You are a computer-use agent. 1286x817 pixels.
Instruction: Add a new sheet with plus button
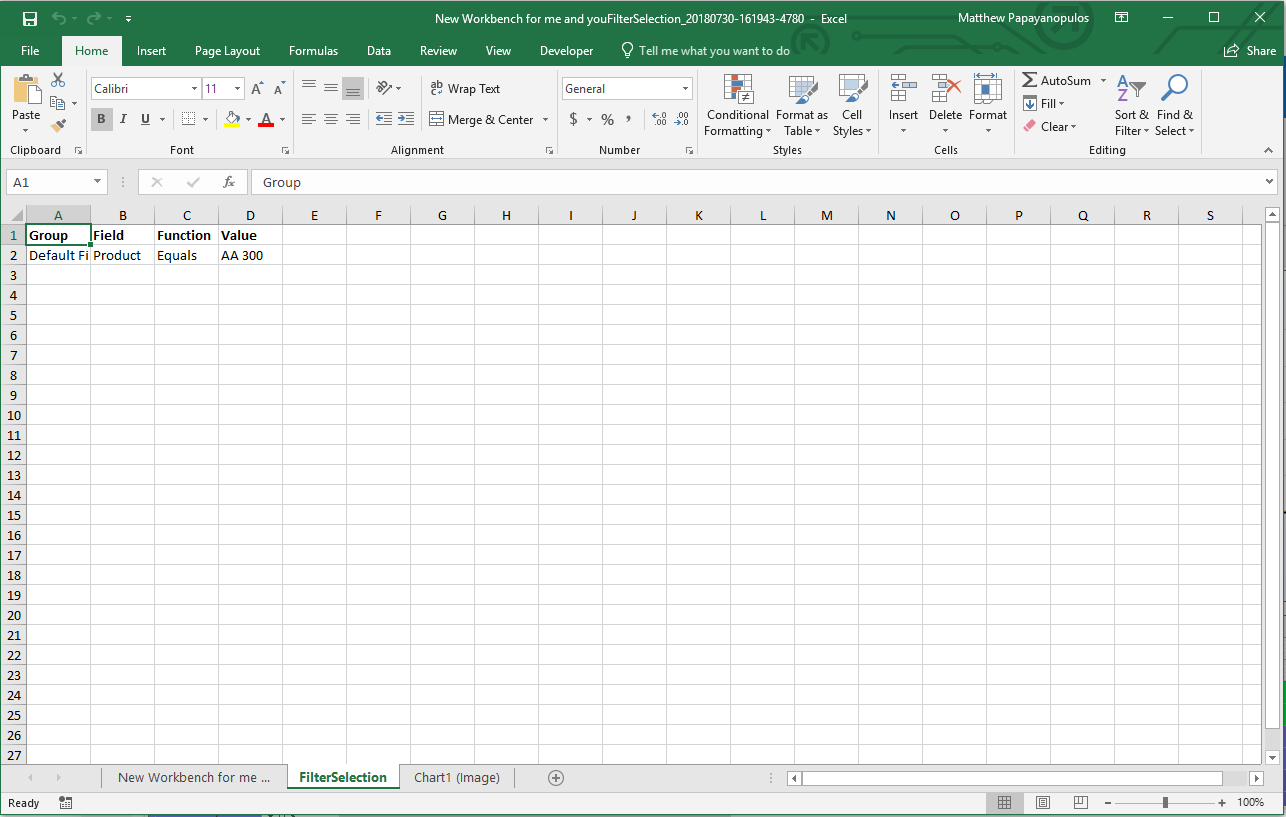point(556,777)
